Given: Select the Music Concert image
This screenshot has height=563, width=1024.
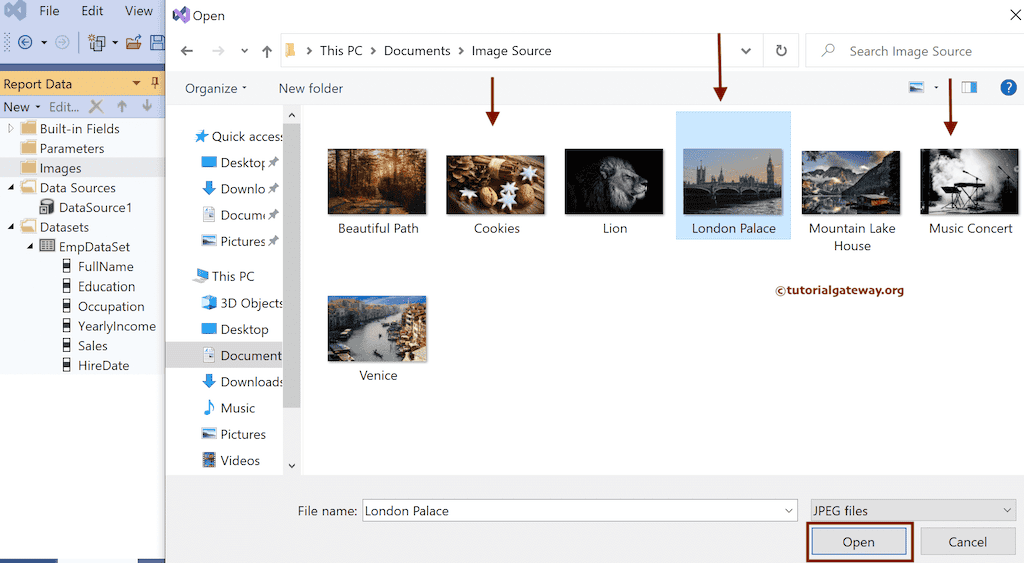Looking at the screenshot, I should coord(970,191).
